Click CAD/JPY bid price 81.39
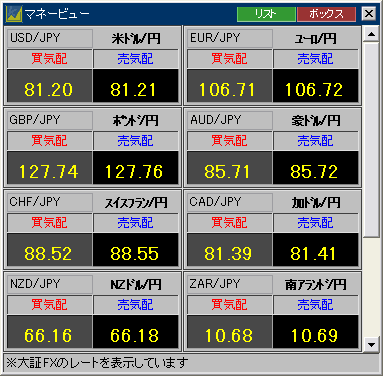 (230, 250)
